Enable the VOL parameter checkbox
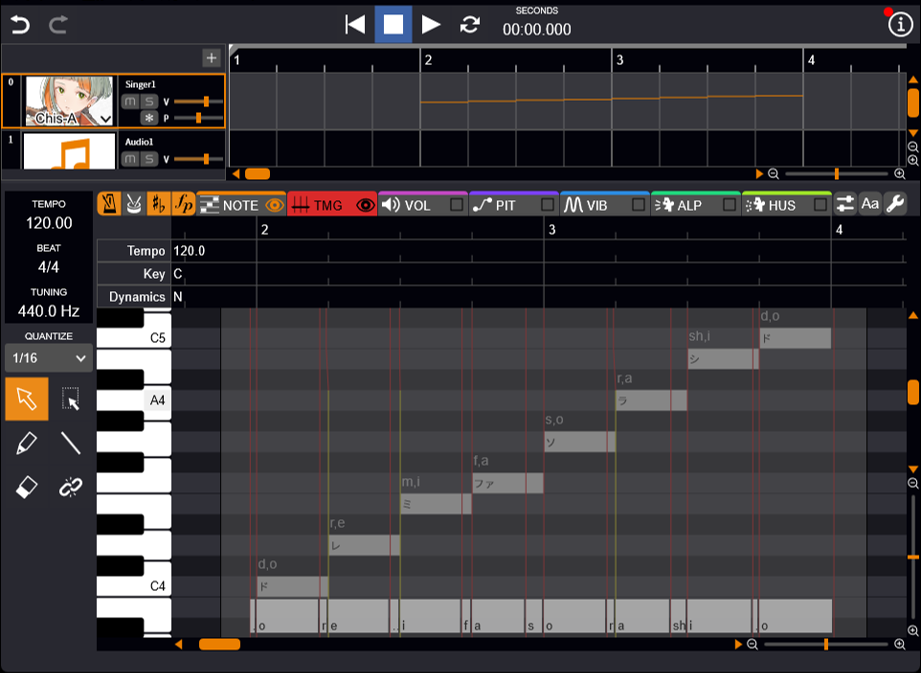The image size is (921, 673). point(457,205)
